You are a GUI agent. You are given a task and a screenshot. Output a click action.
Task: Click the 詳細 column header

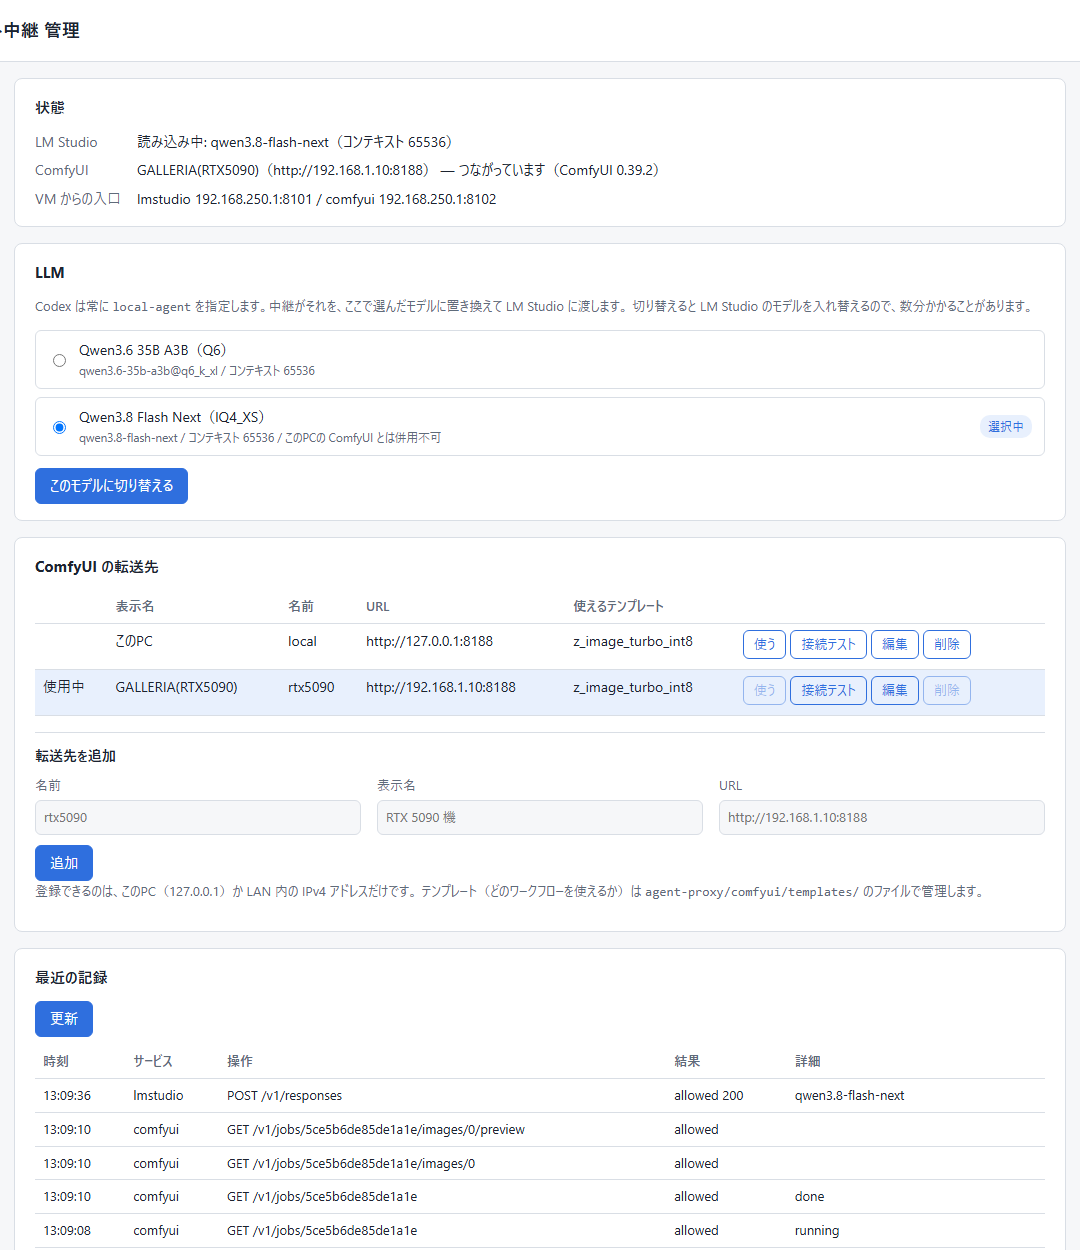click(808, 1061)
